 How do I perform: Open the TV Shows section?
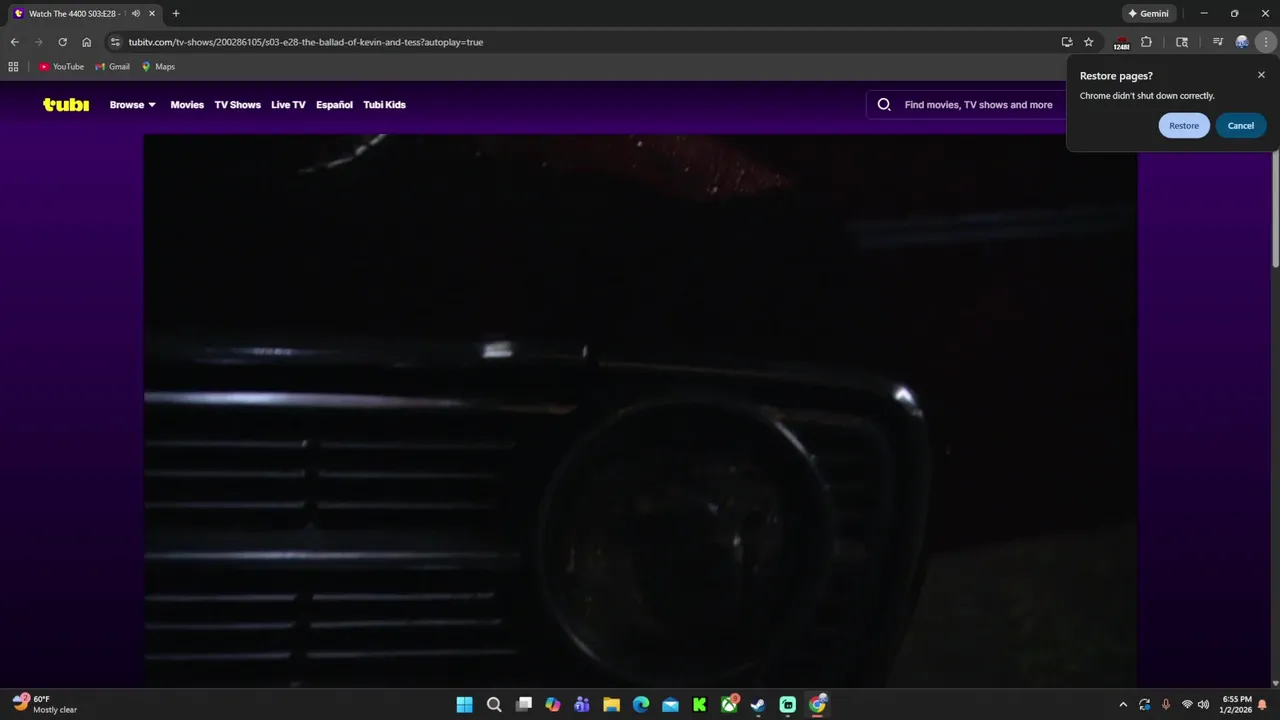click(237, 105)
